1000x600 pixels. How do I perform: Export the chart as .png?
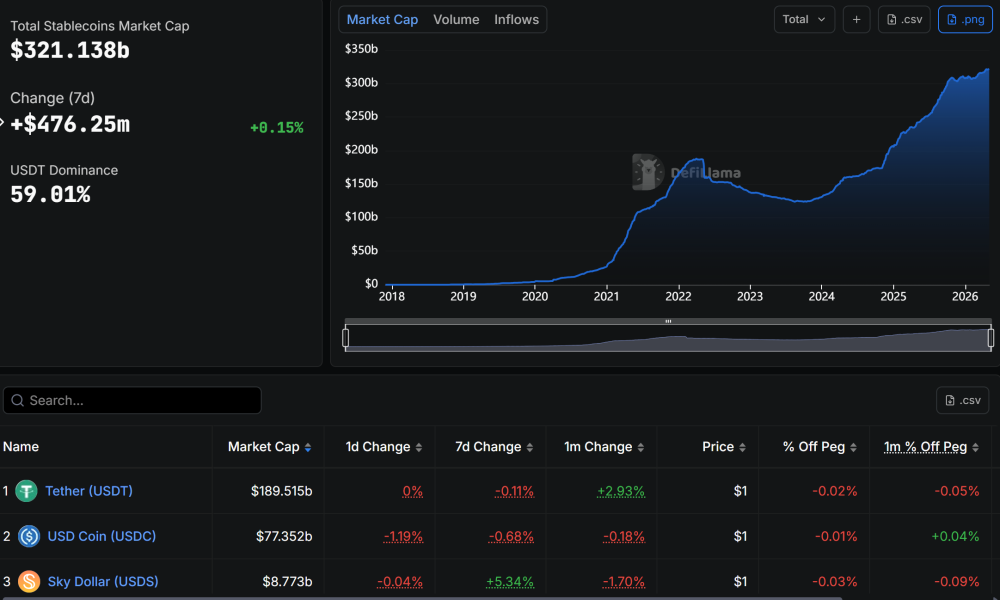966,20
